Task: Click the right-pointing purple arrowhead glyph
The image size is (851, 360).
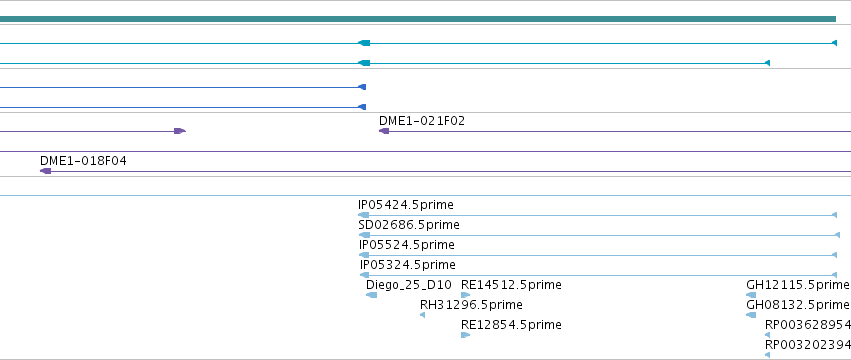Action: [180, 131]
